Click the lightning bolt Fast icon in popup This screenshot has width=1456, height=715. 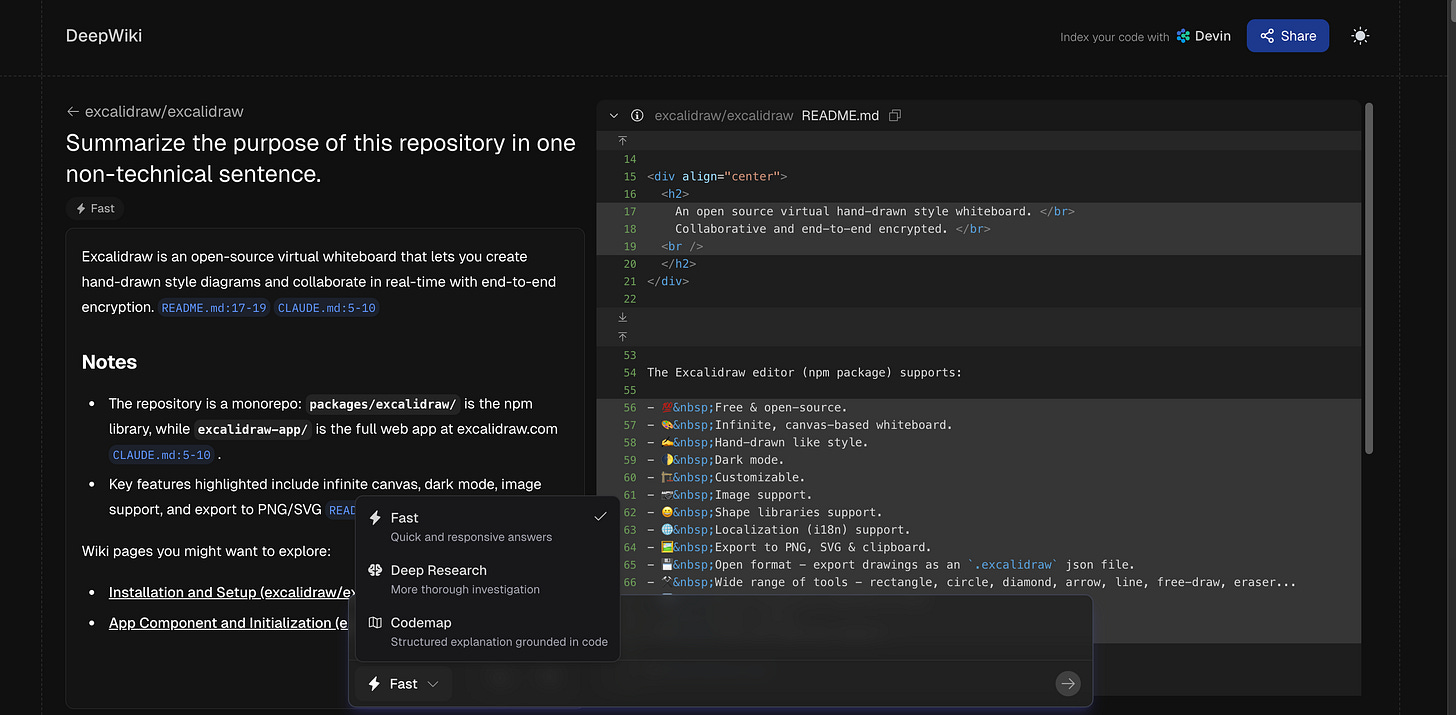tap(375, 517)
